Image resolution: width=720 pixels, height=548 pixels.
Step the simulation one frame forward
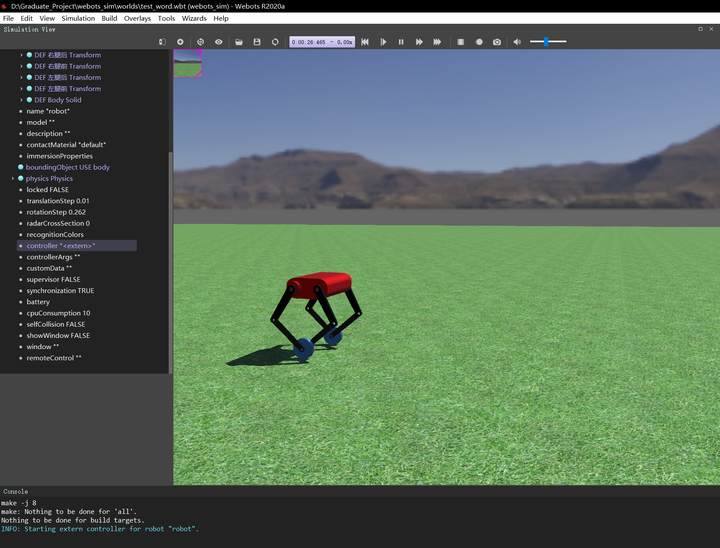coord(383,42)
